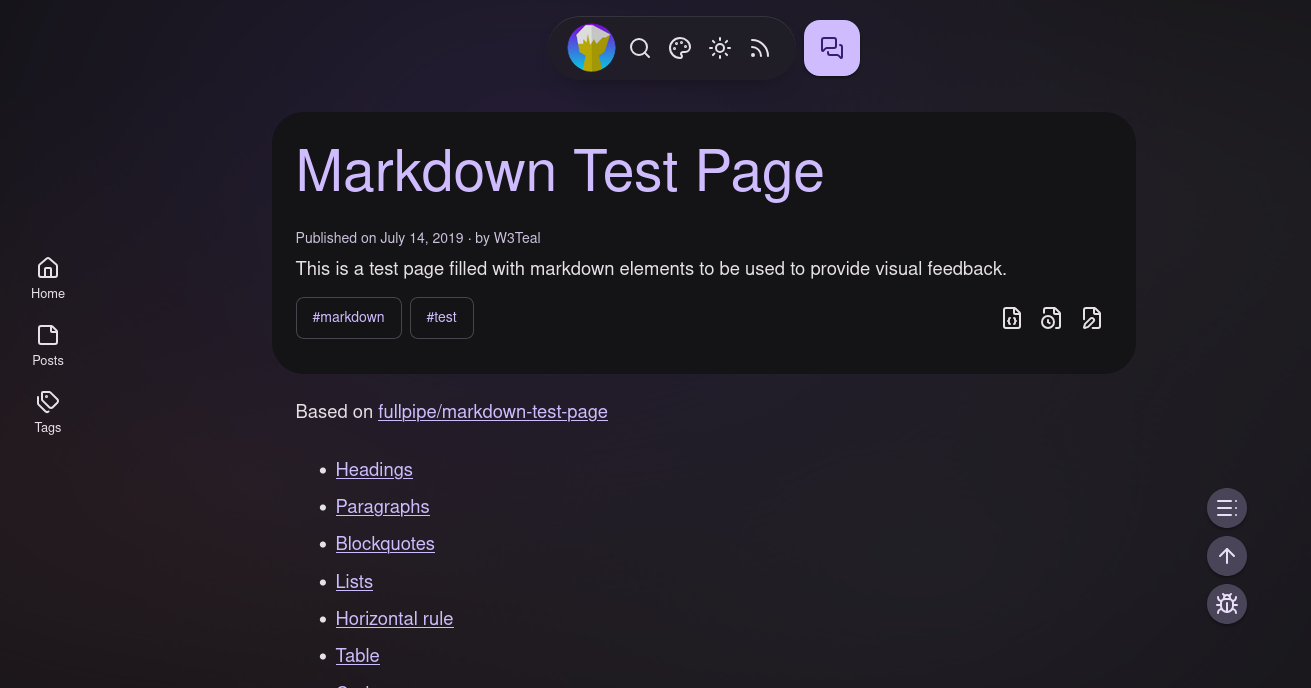The image size is (1311, 688).
Task: View page source file icon
Action: pyautogui.click(x=1012, y=318)
